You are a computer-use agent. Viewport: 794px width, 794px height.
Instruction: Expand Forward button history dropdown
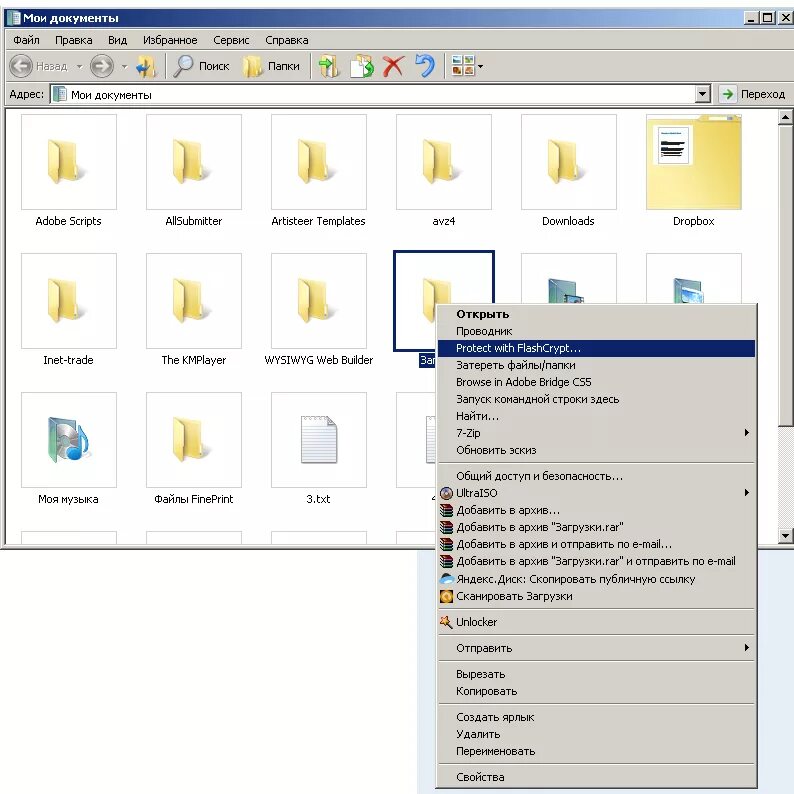click(x=125, y=66)
